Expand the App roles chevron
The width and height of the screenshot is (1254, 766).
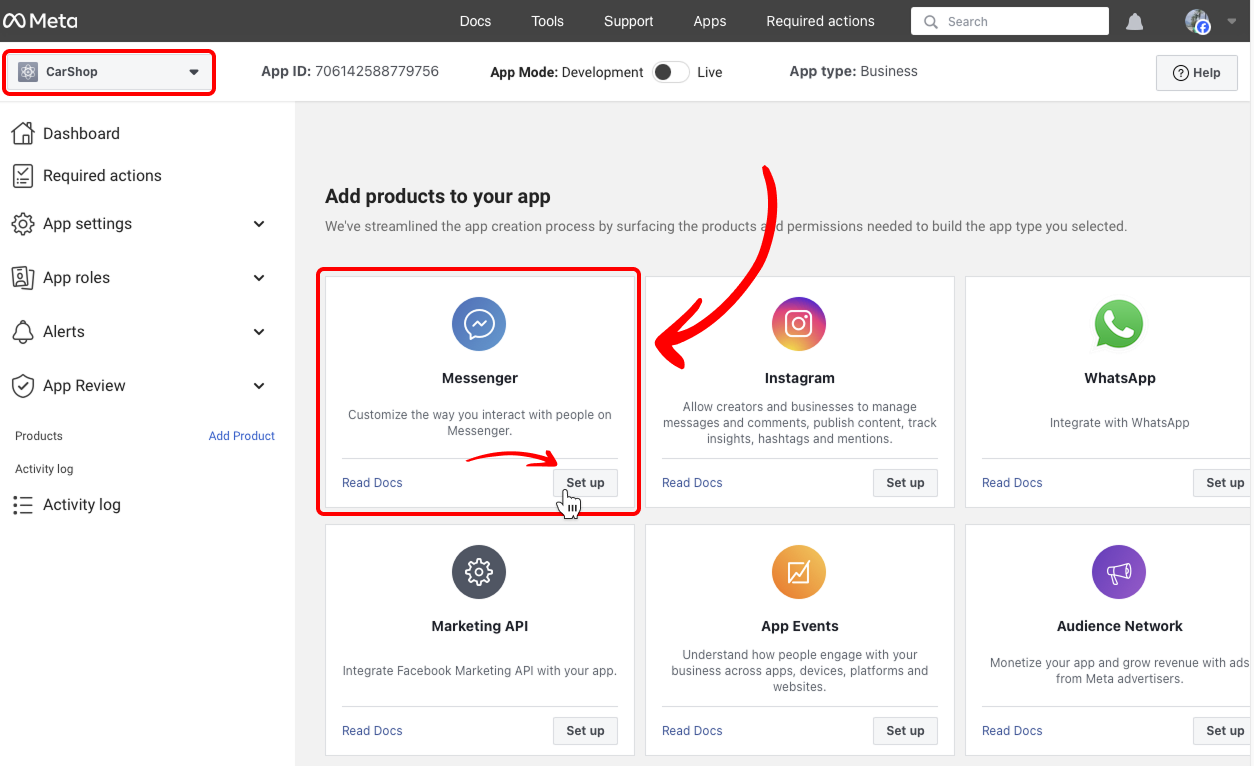click(x=259, y=278)
